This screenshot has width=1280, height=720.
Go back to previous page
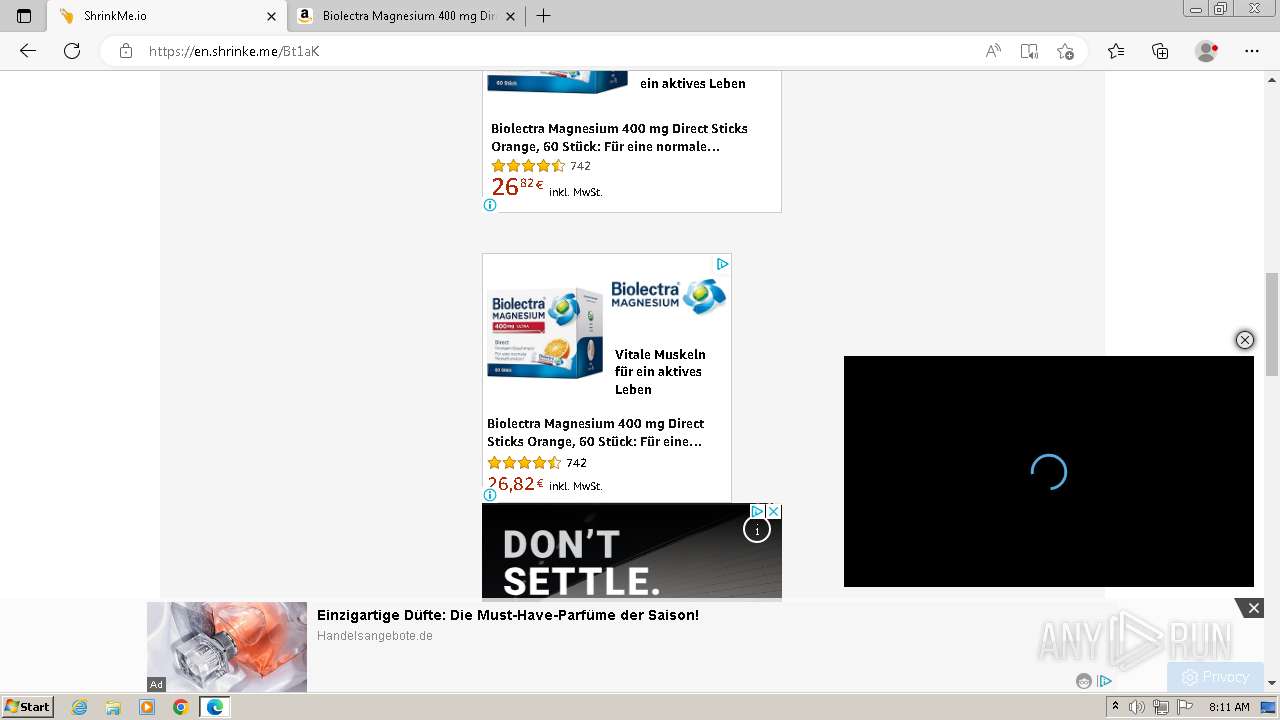pyautogui.click(x=28, y=51)
